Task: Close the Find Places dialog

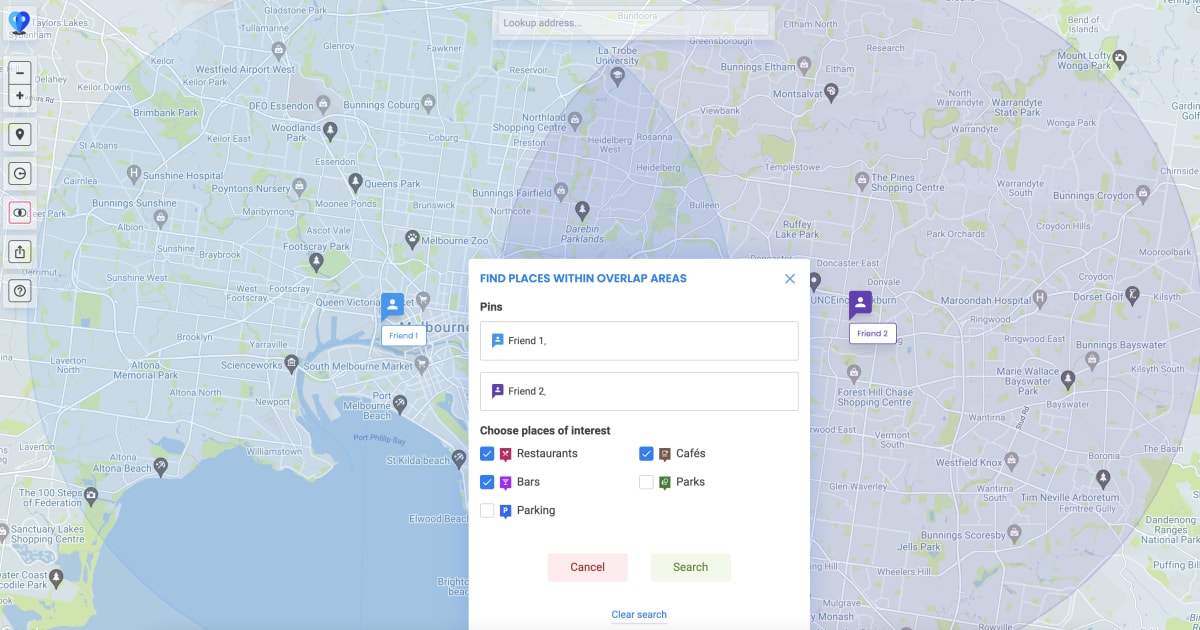Action: click(x=789, y=278)
